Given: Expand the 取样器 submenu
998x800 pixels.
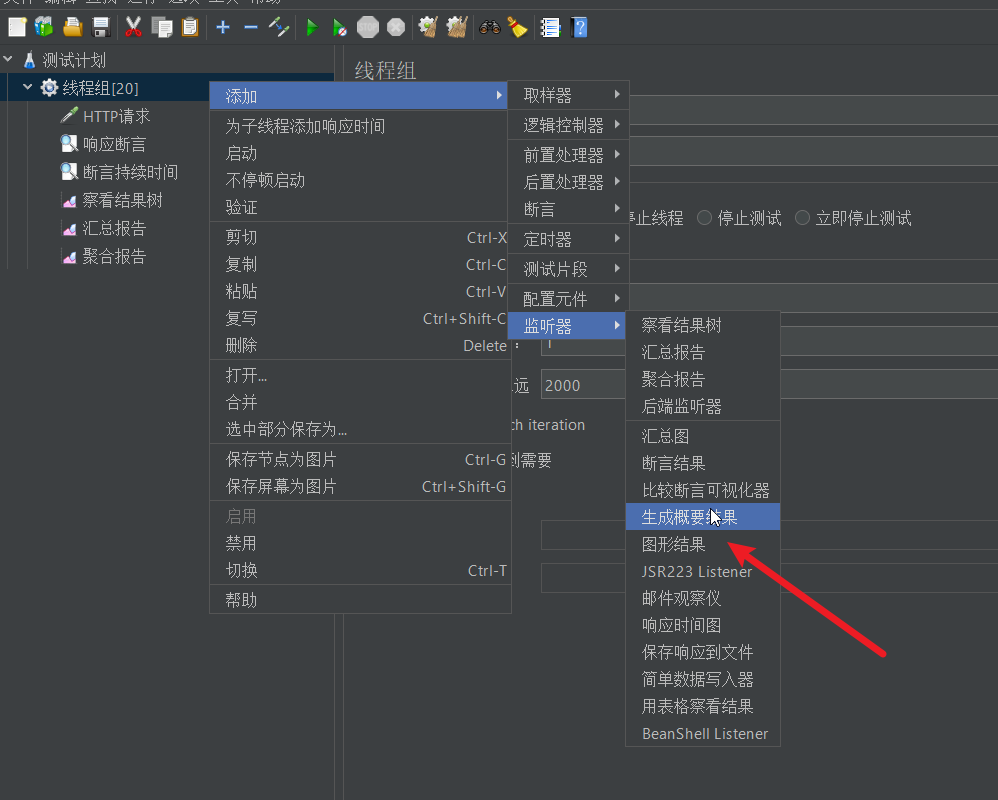Looking at the screenshot, I should click(568, 95).
